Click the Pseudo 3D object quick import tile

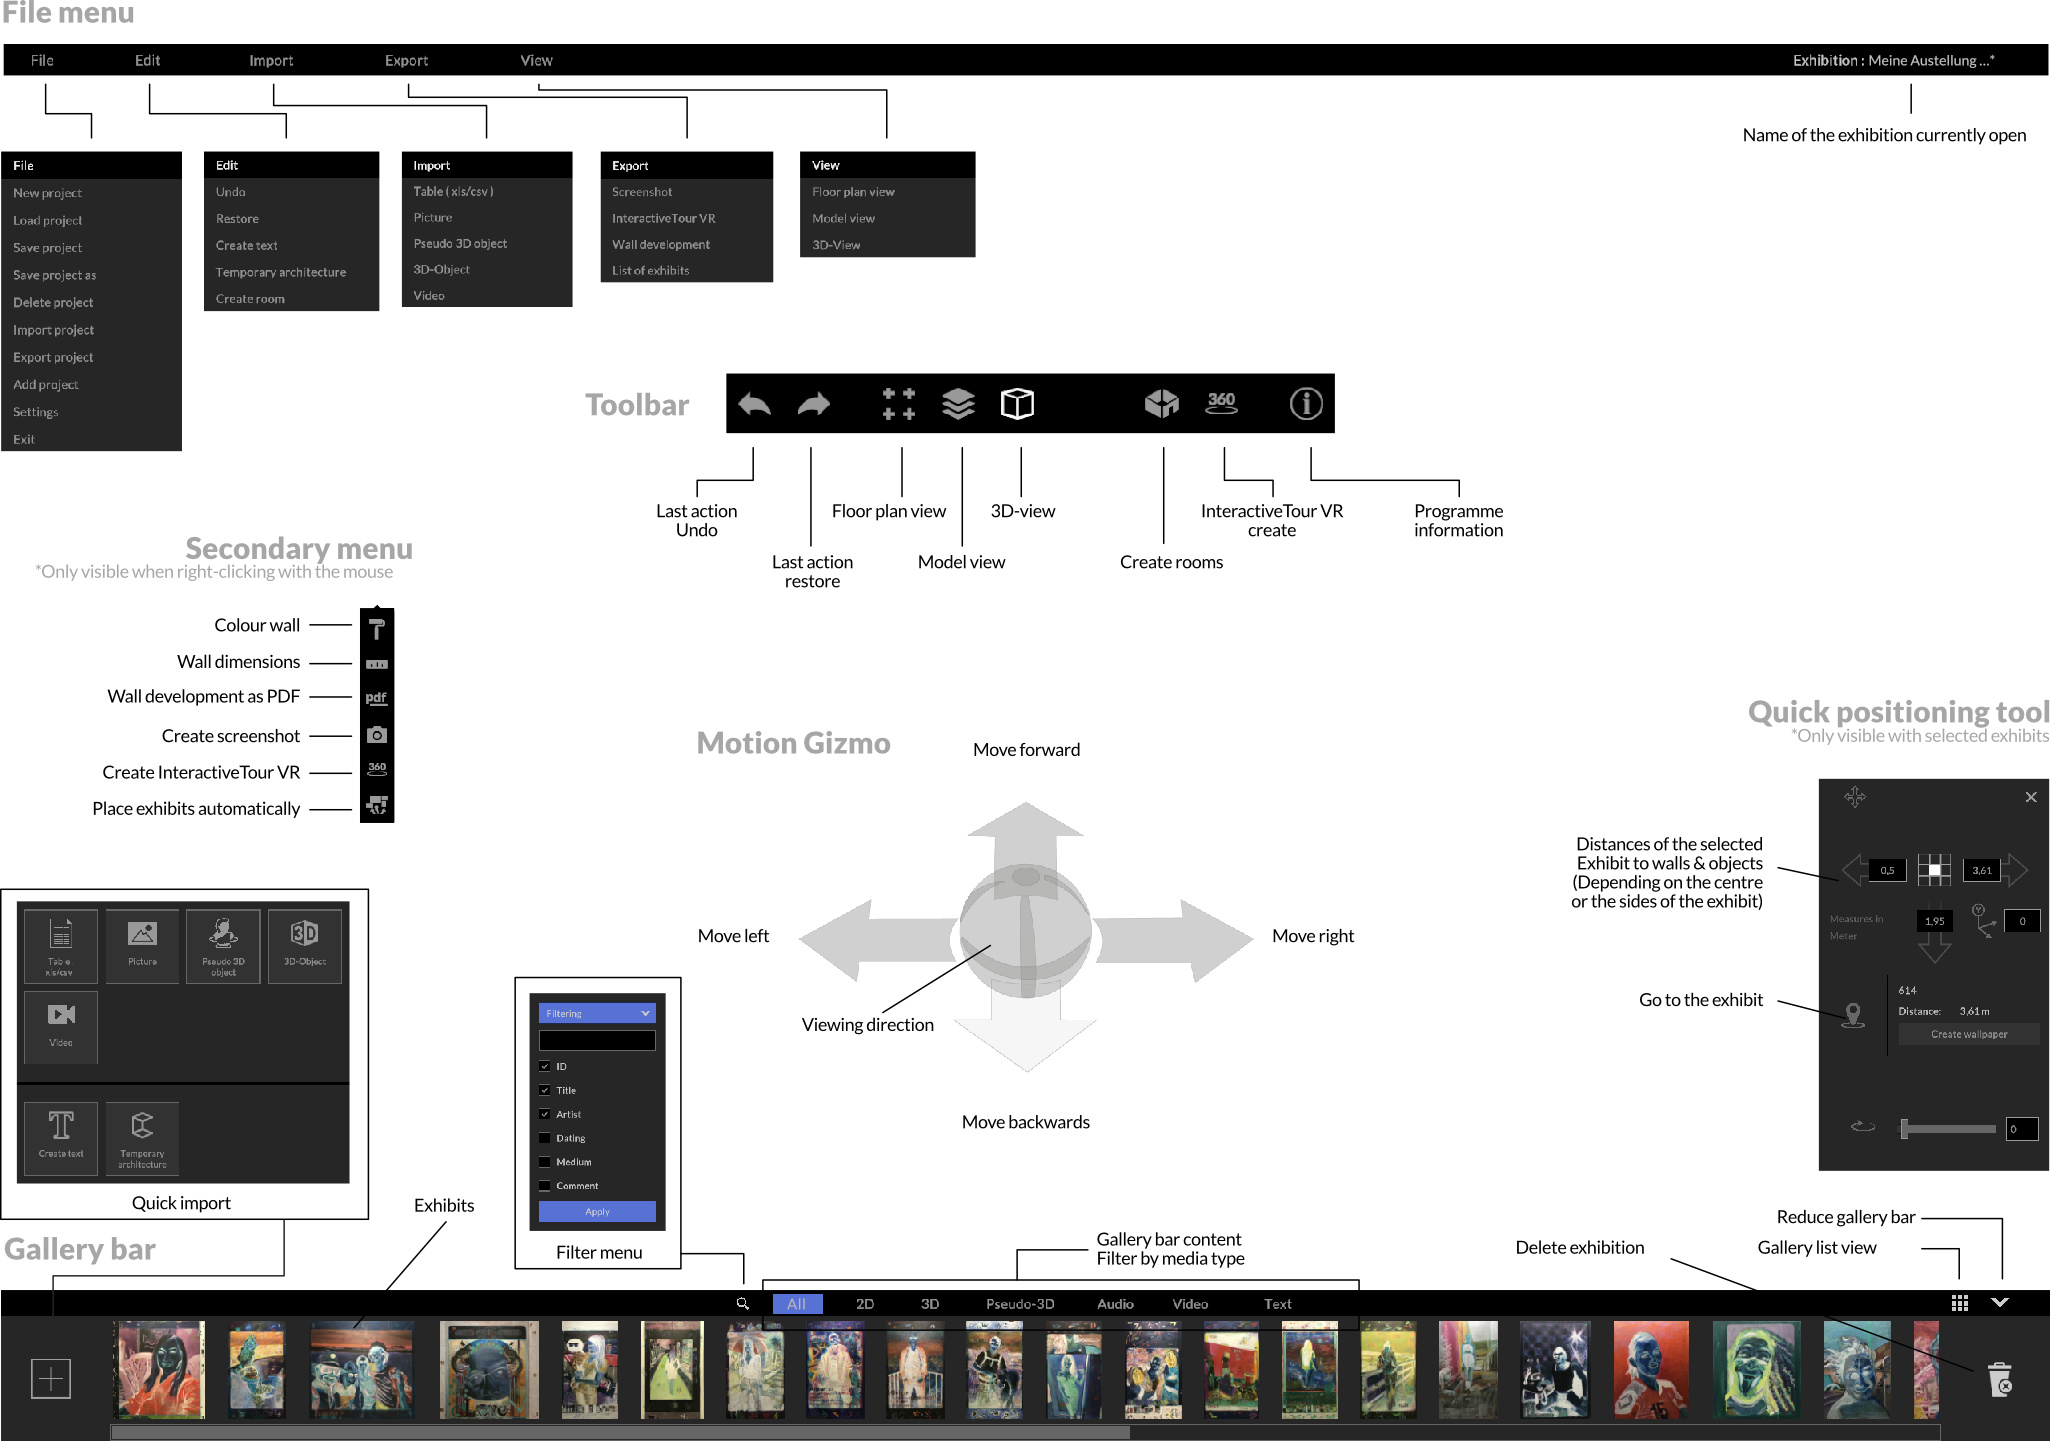click(x=223, y=946)
